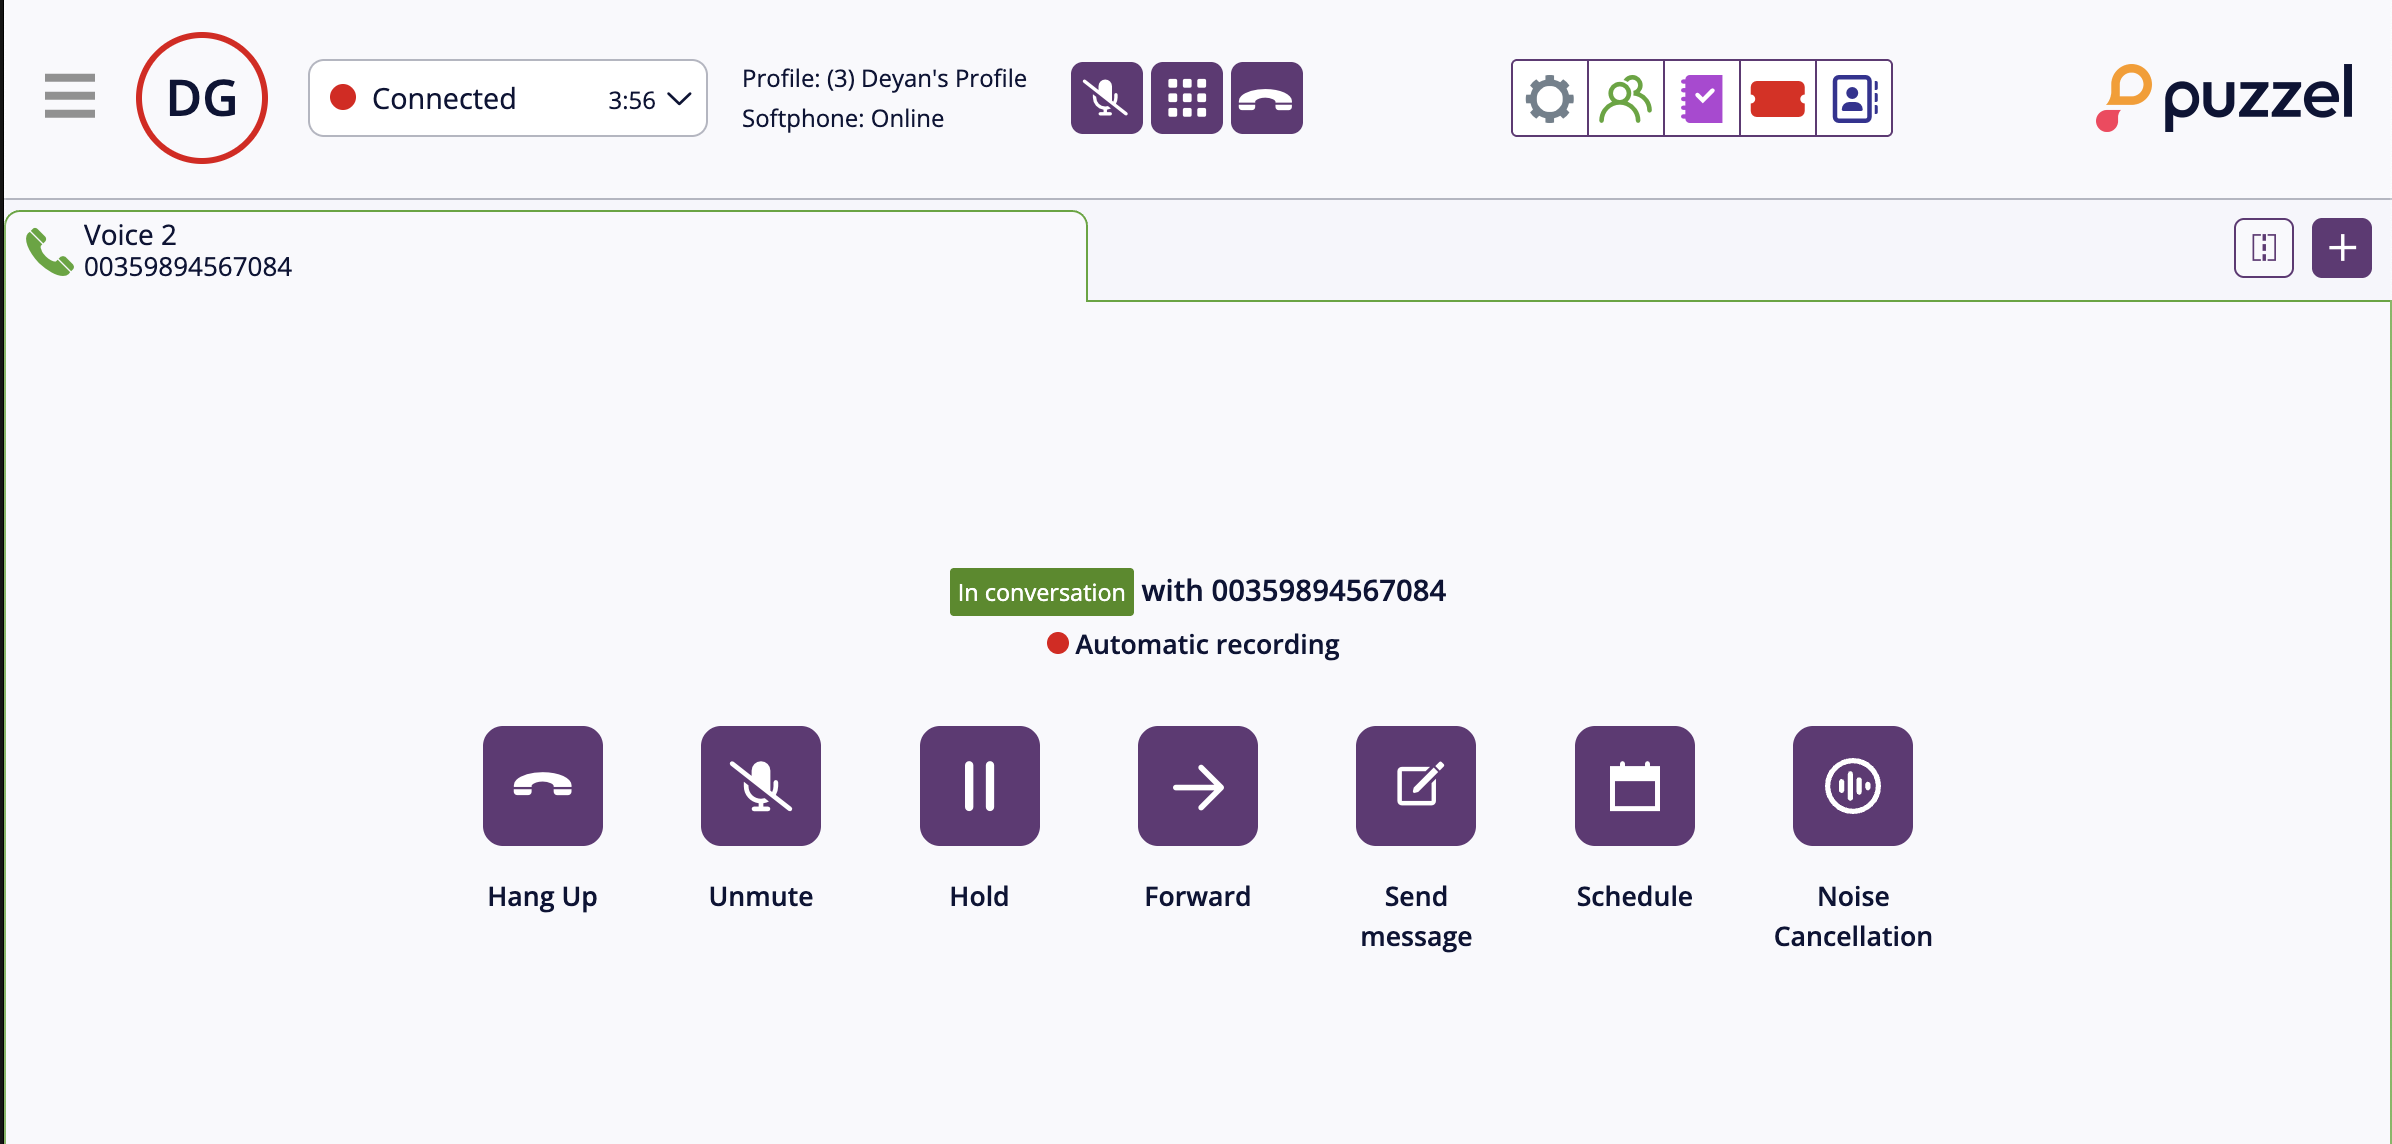This screenshot has width=2392, height=1144.
Task: Open the dial pad icon
Action: click(x=1186, y=97)
